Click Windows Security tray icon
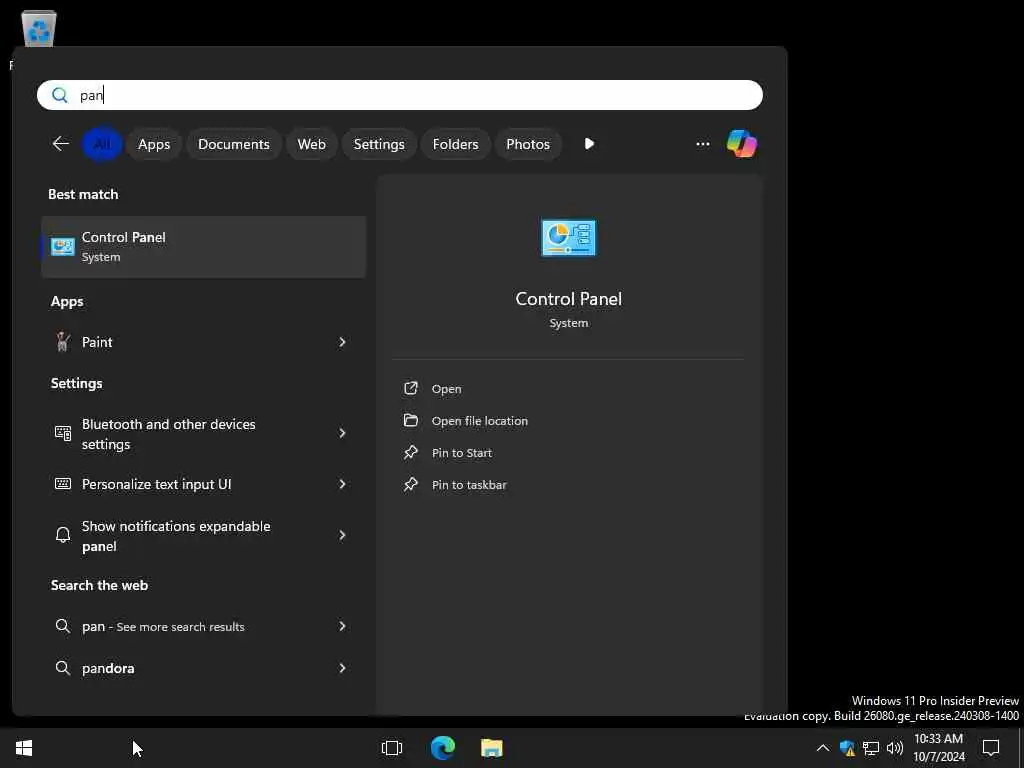Viewport: 1024px width, 768px height. (848, 748)
